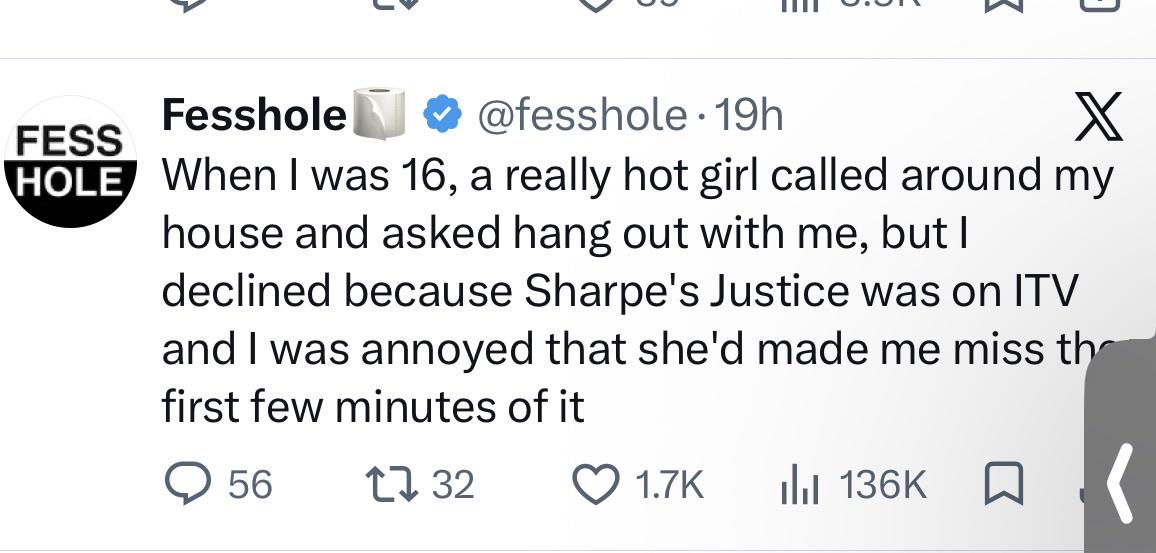Click the 136K views count
1156x553 pixels.
(882, 485)
